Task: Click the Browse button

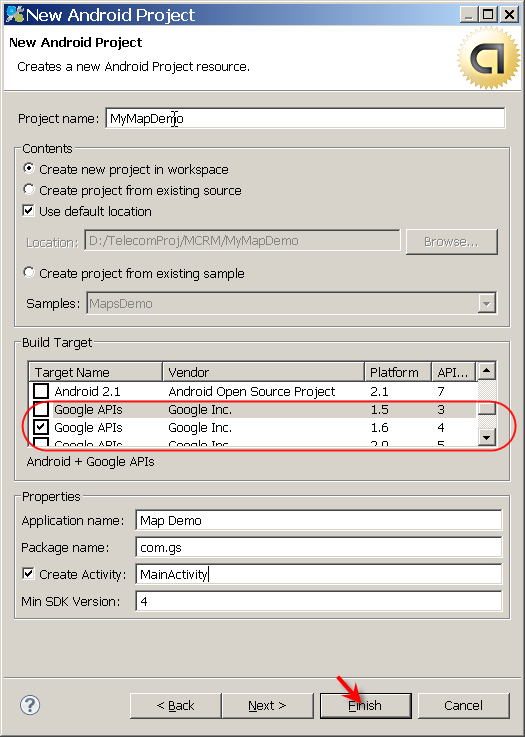Action: (x=451, y=242)
